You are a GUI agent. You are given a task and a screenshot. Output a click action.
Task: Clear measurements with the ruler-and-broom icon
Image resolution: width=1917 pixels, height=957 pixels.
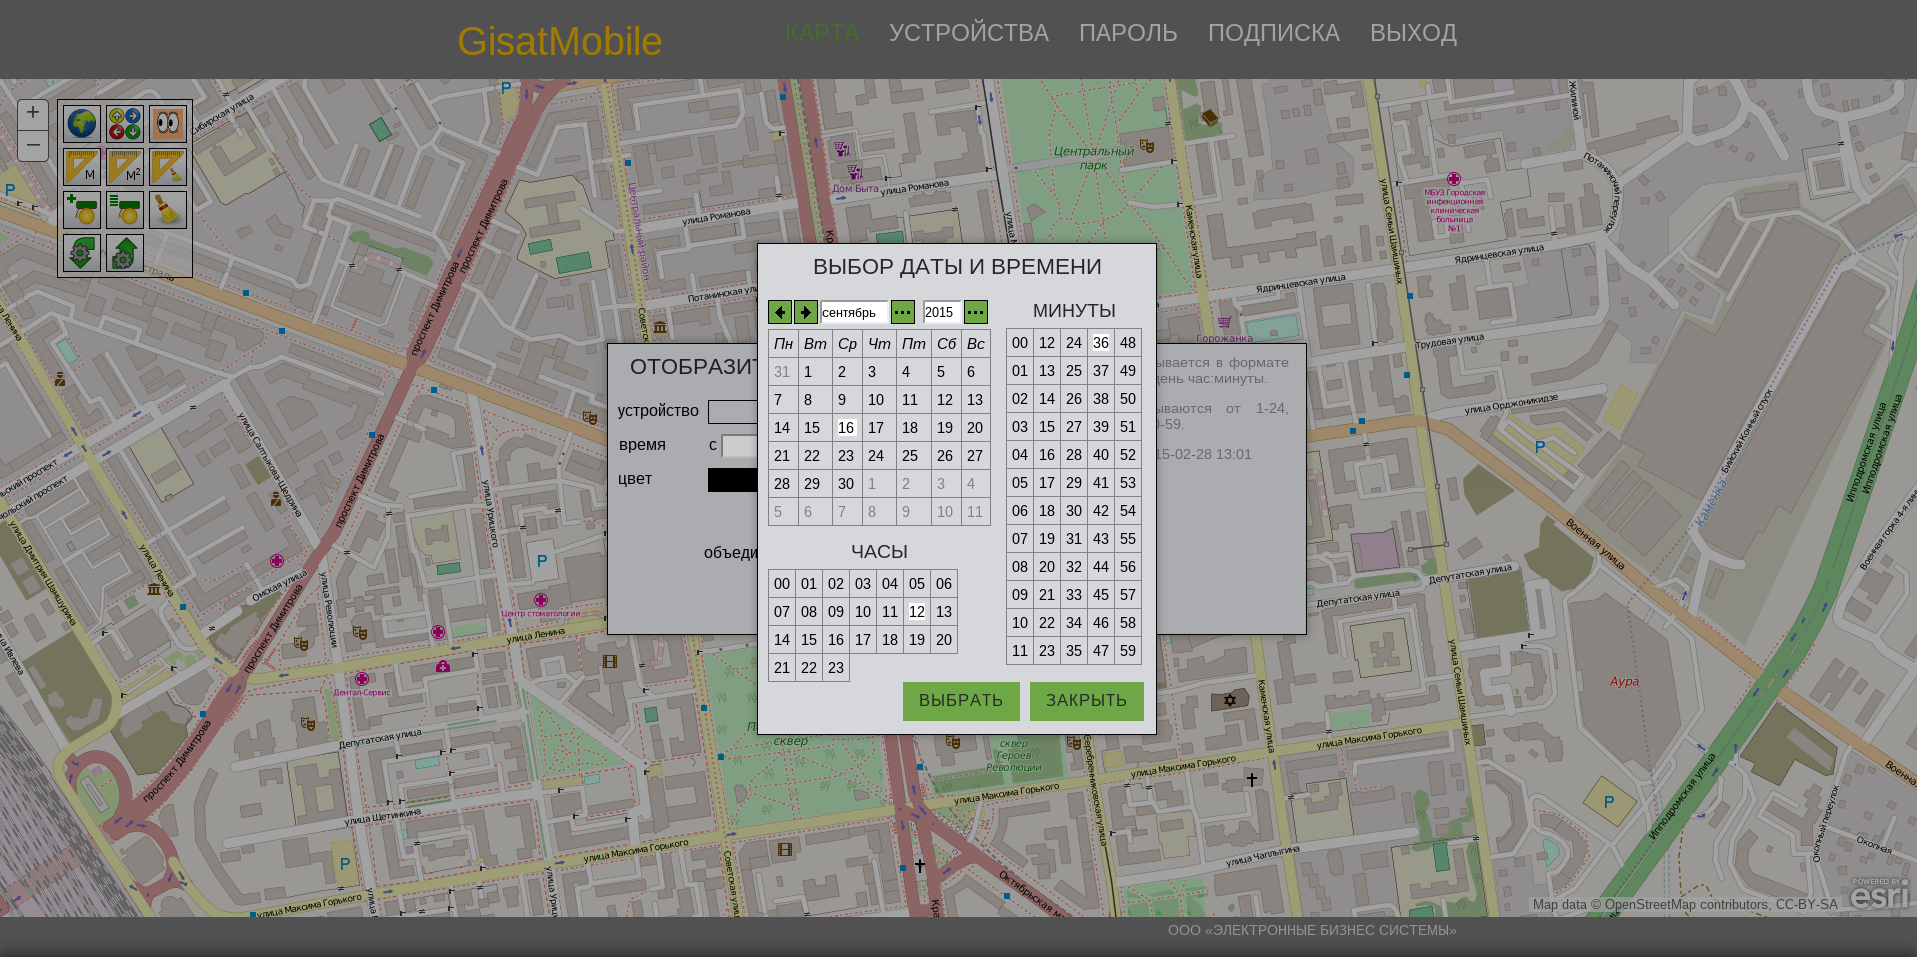(168, 167)
